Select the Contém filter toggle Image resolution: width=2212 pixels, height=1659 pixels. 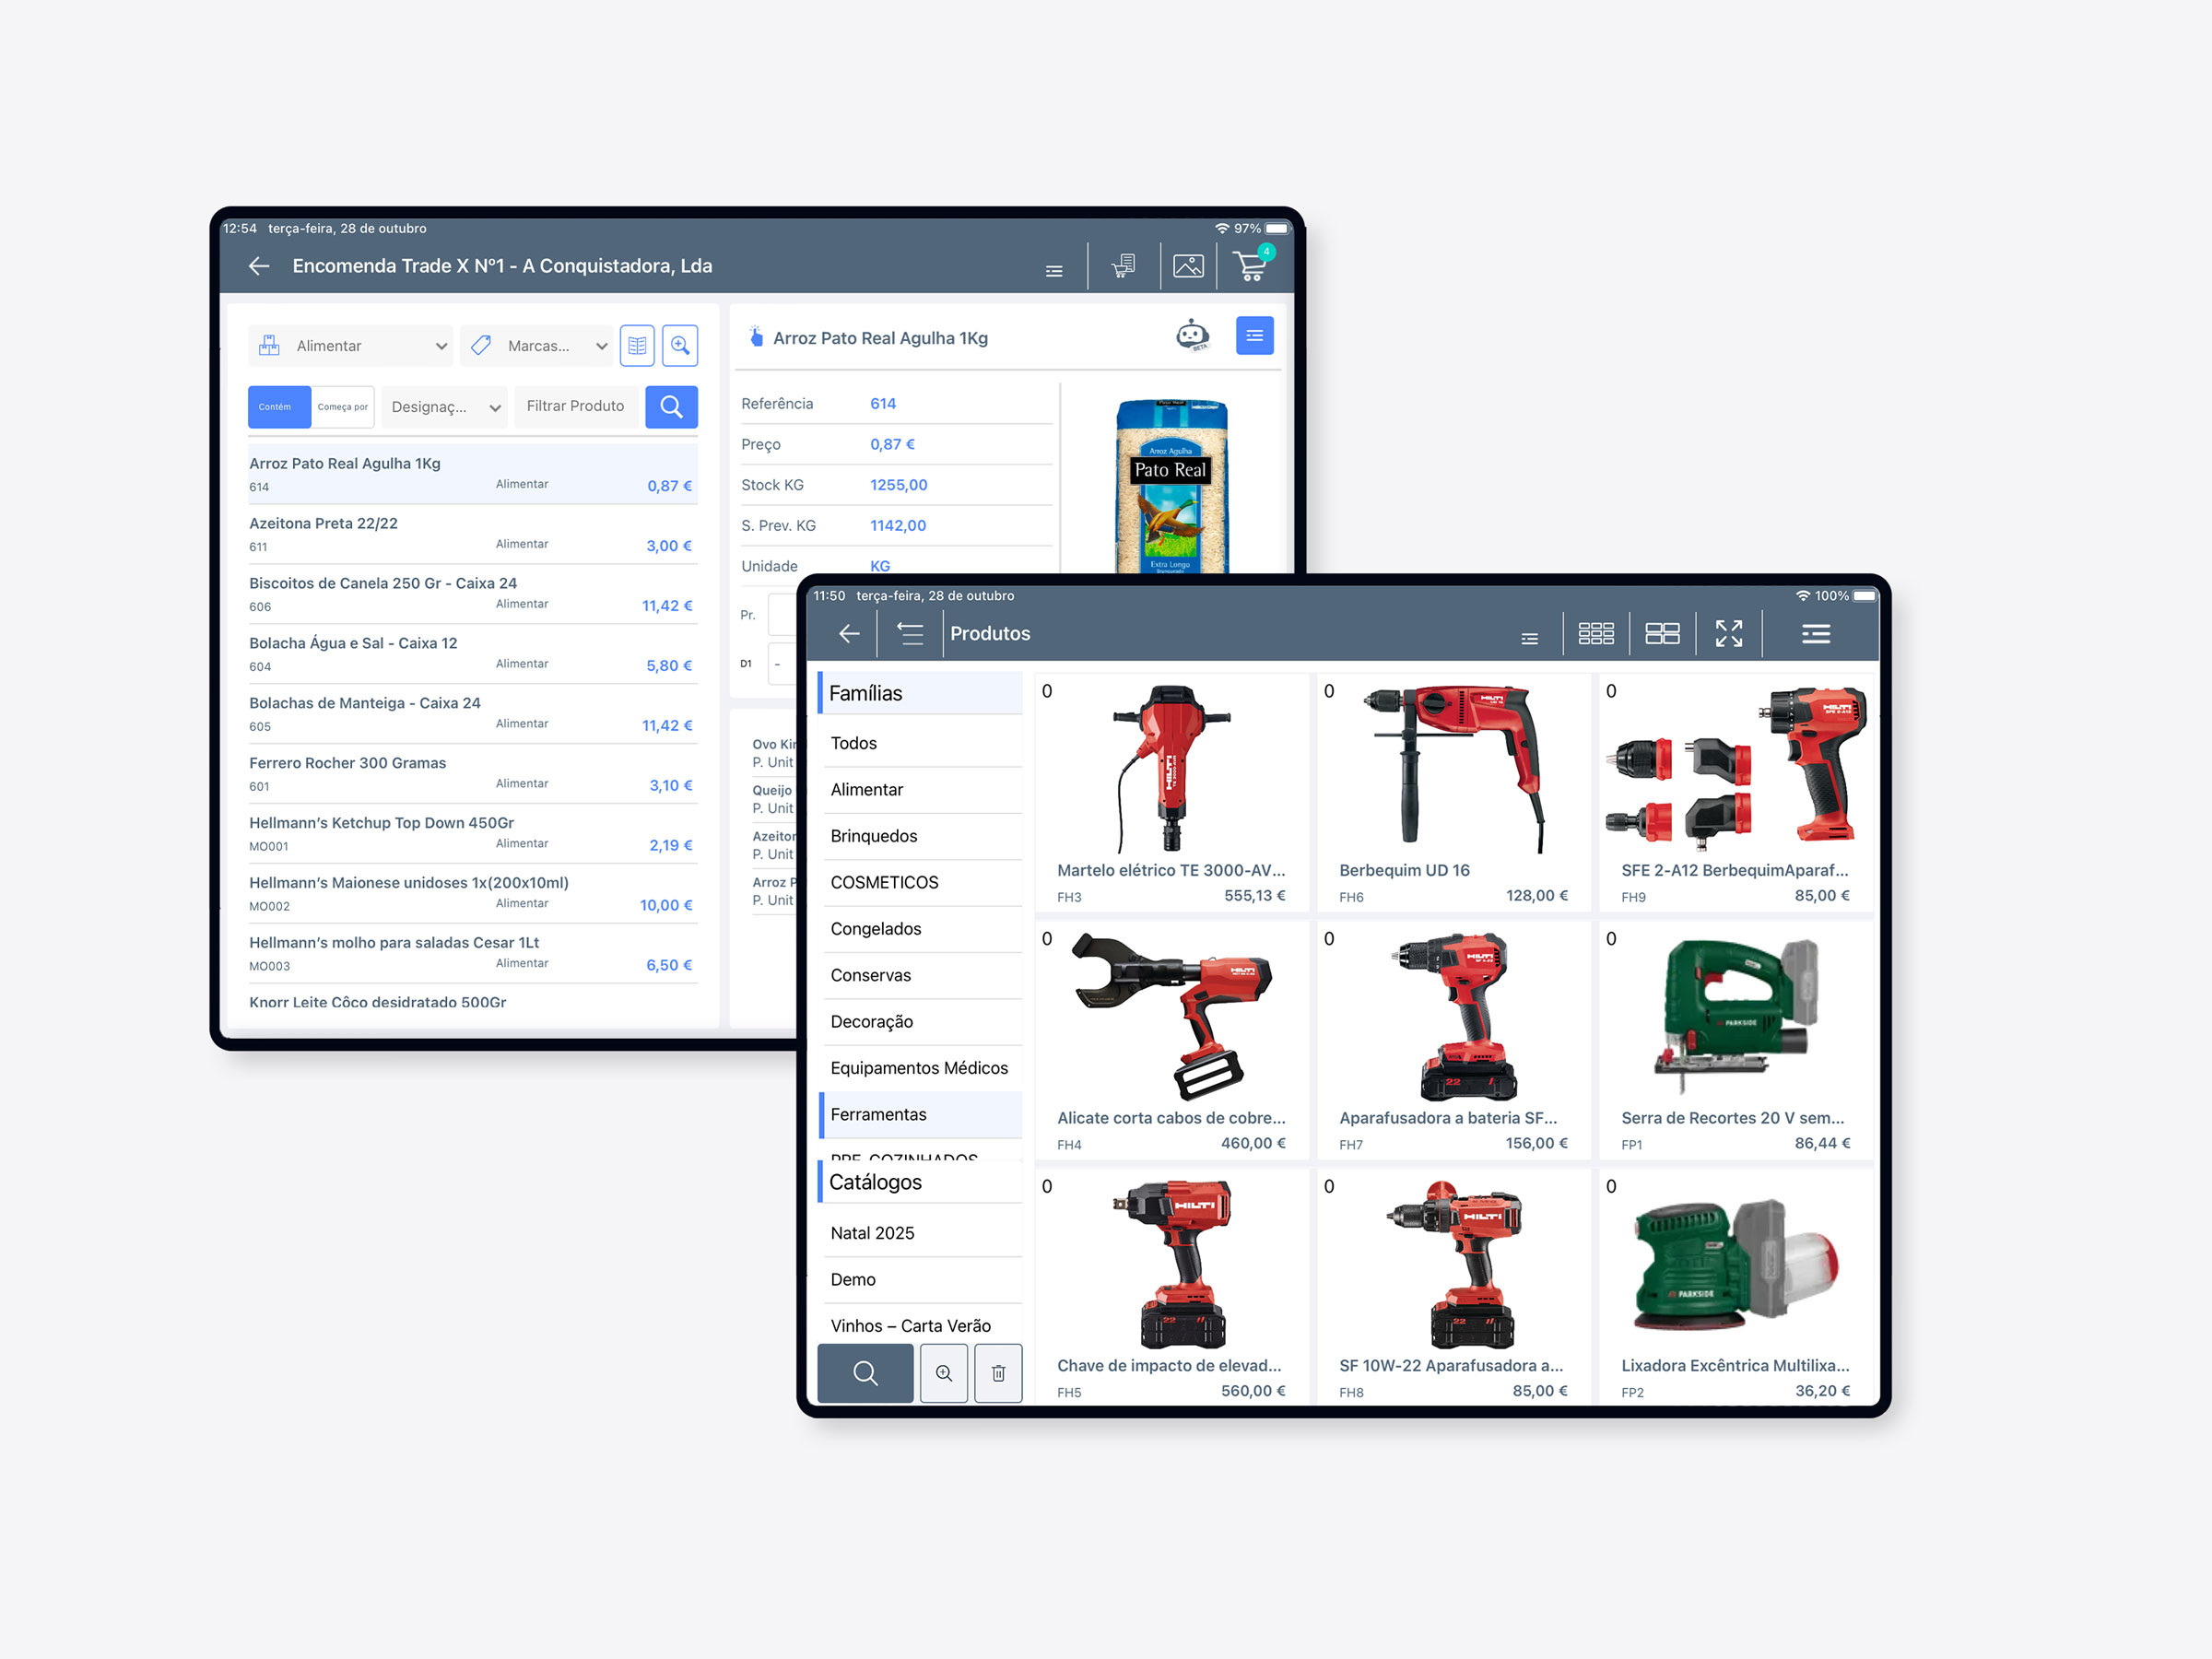278,407
